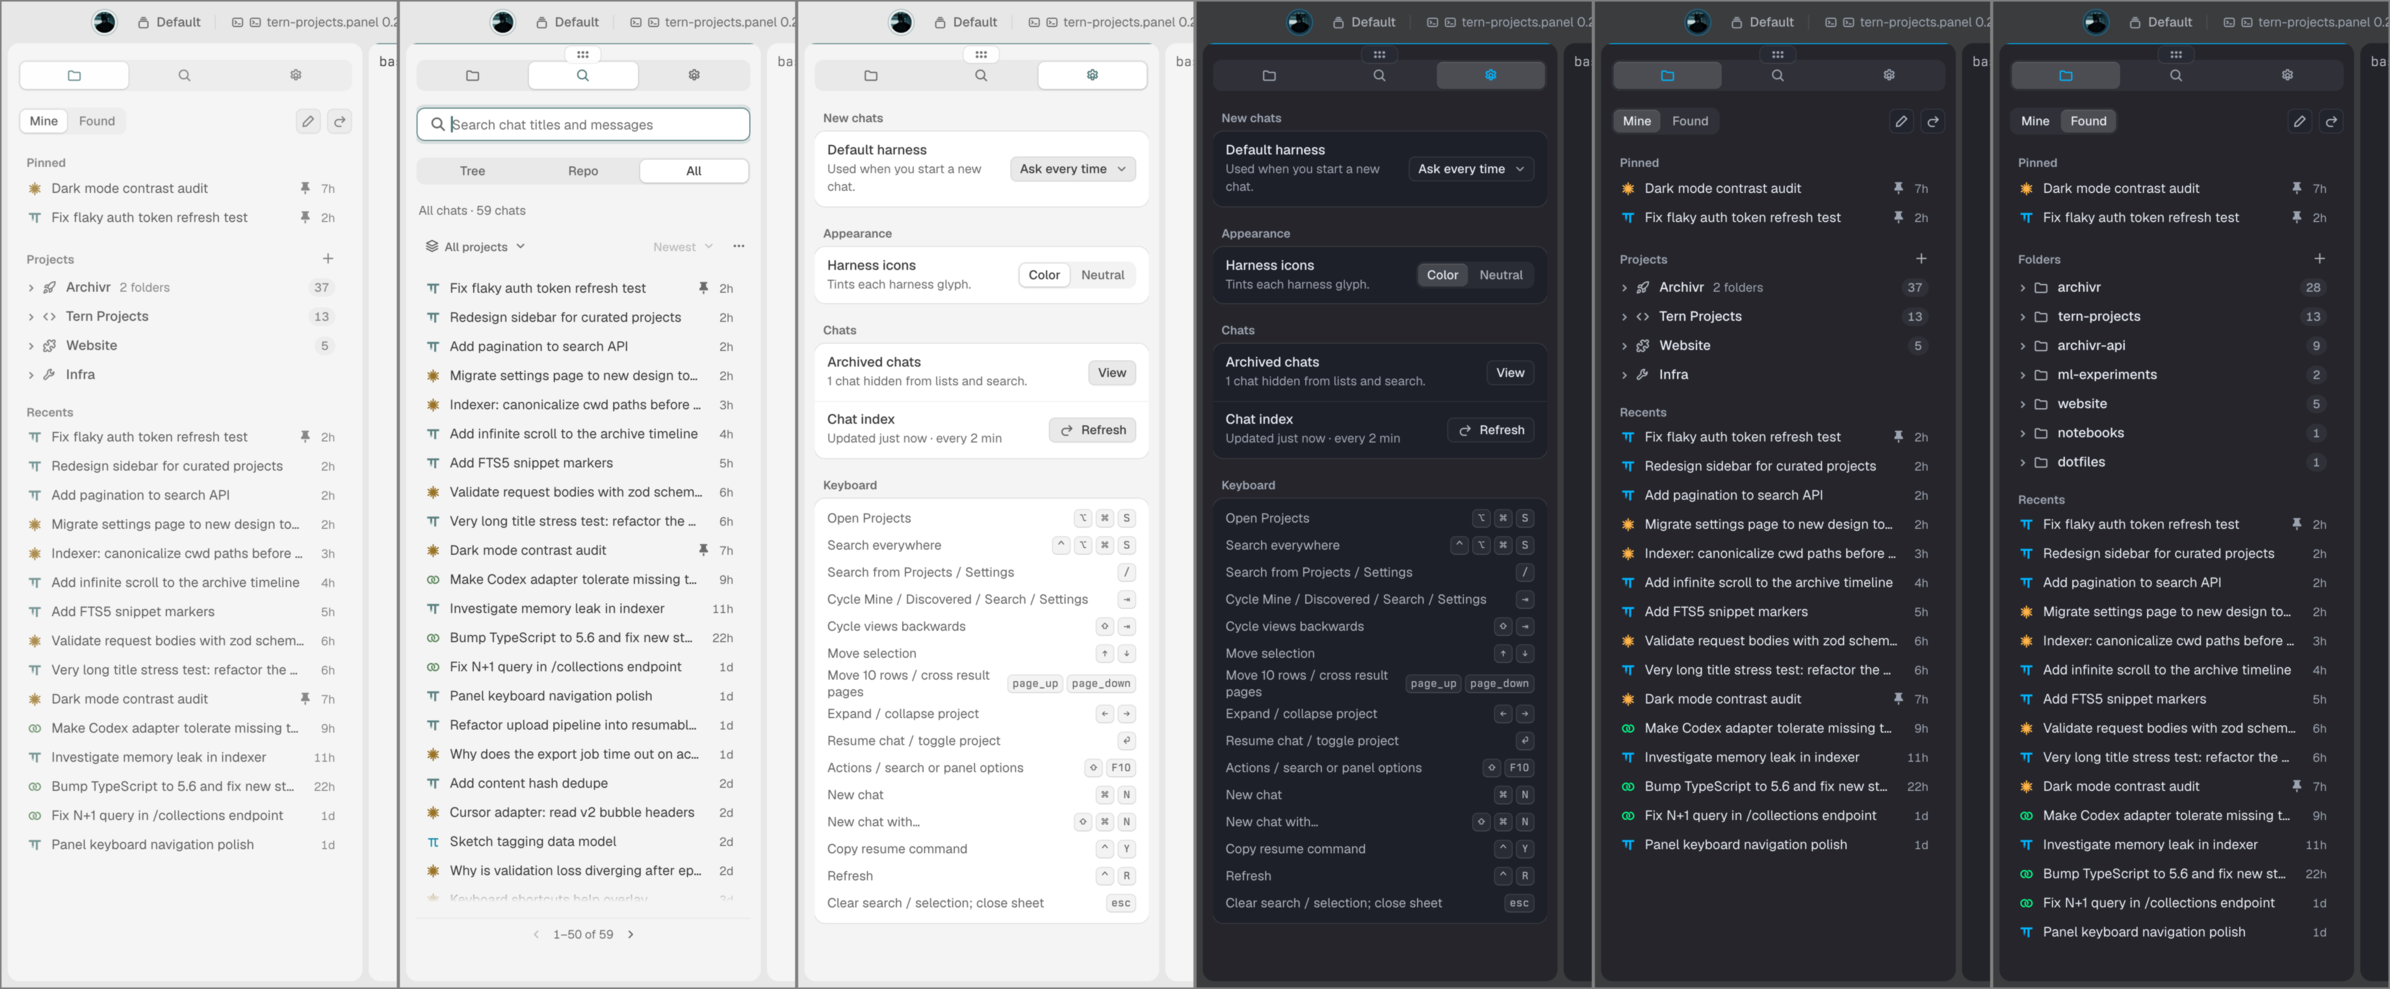Click Refresh for Chat index in the dark settings panel
Screen dimensions: 2390x989
(1491, 430)
